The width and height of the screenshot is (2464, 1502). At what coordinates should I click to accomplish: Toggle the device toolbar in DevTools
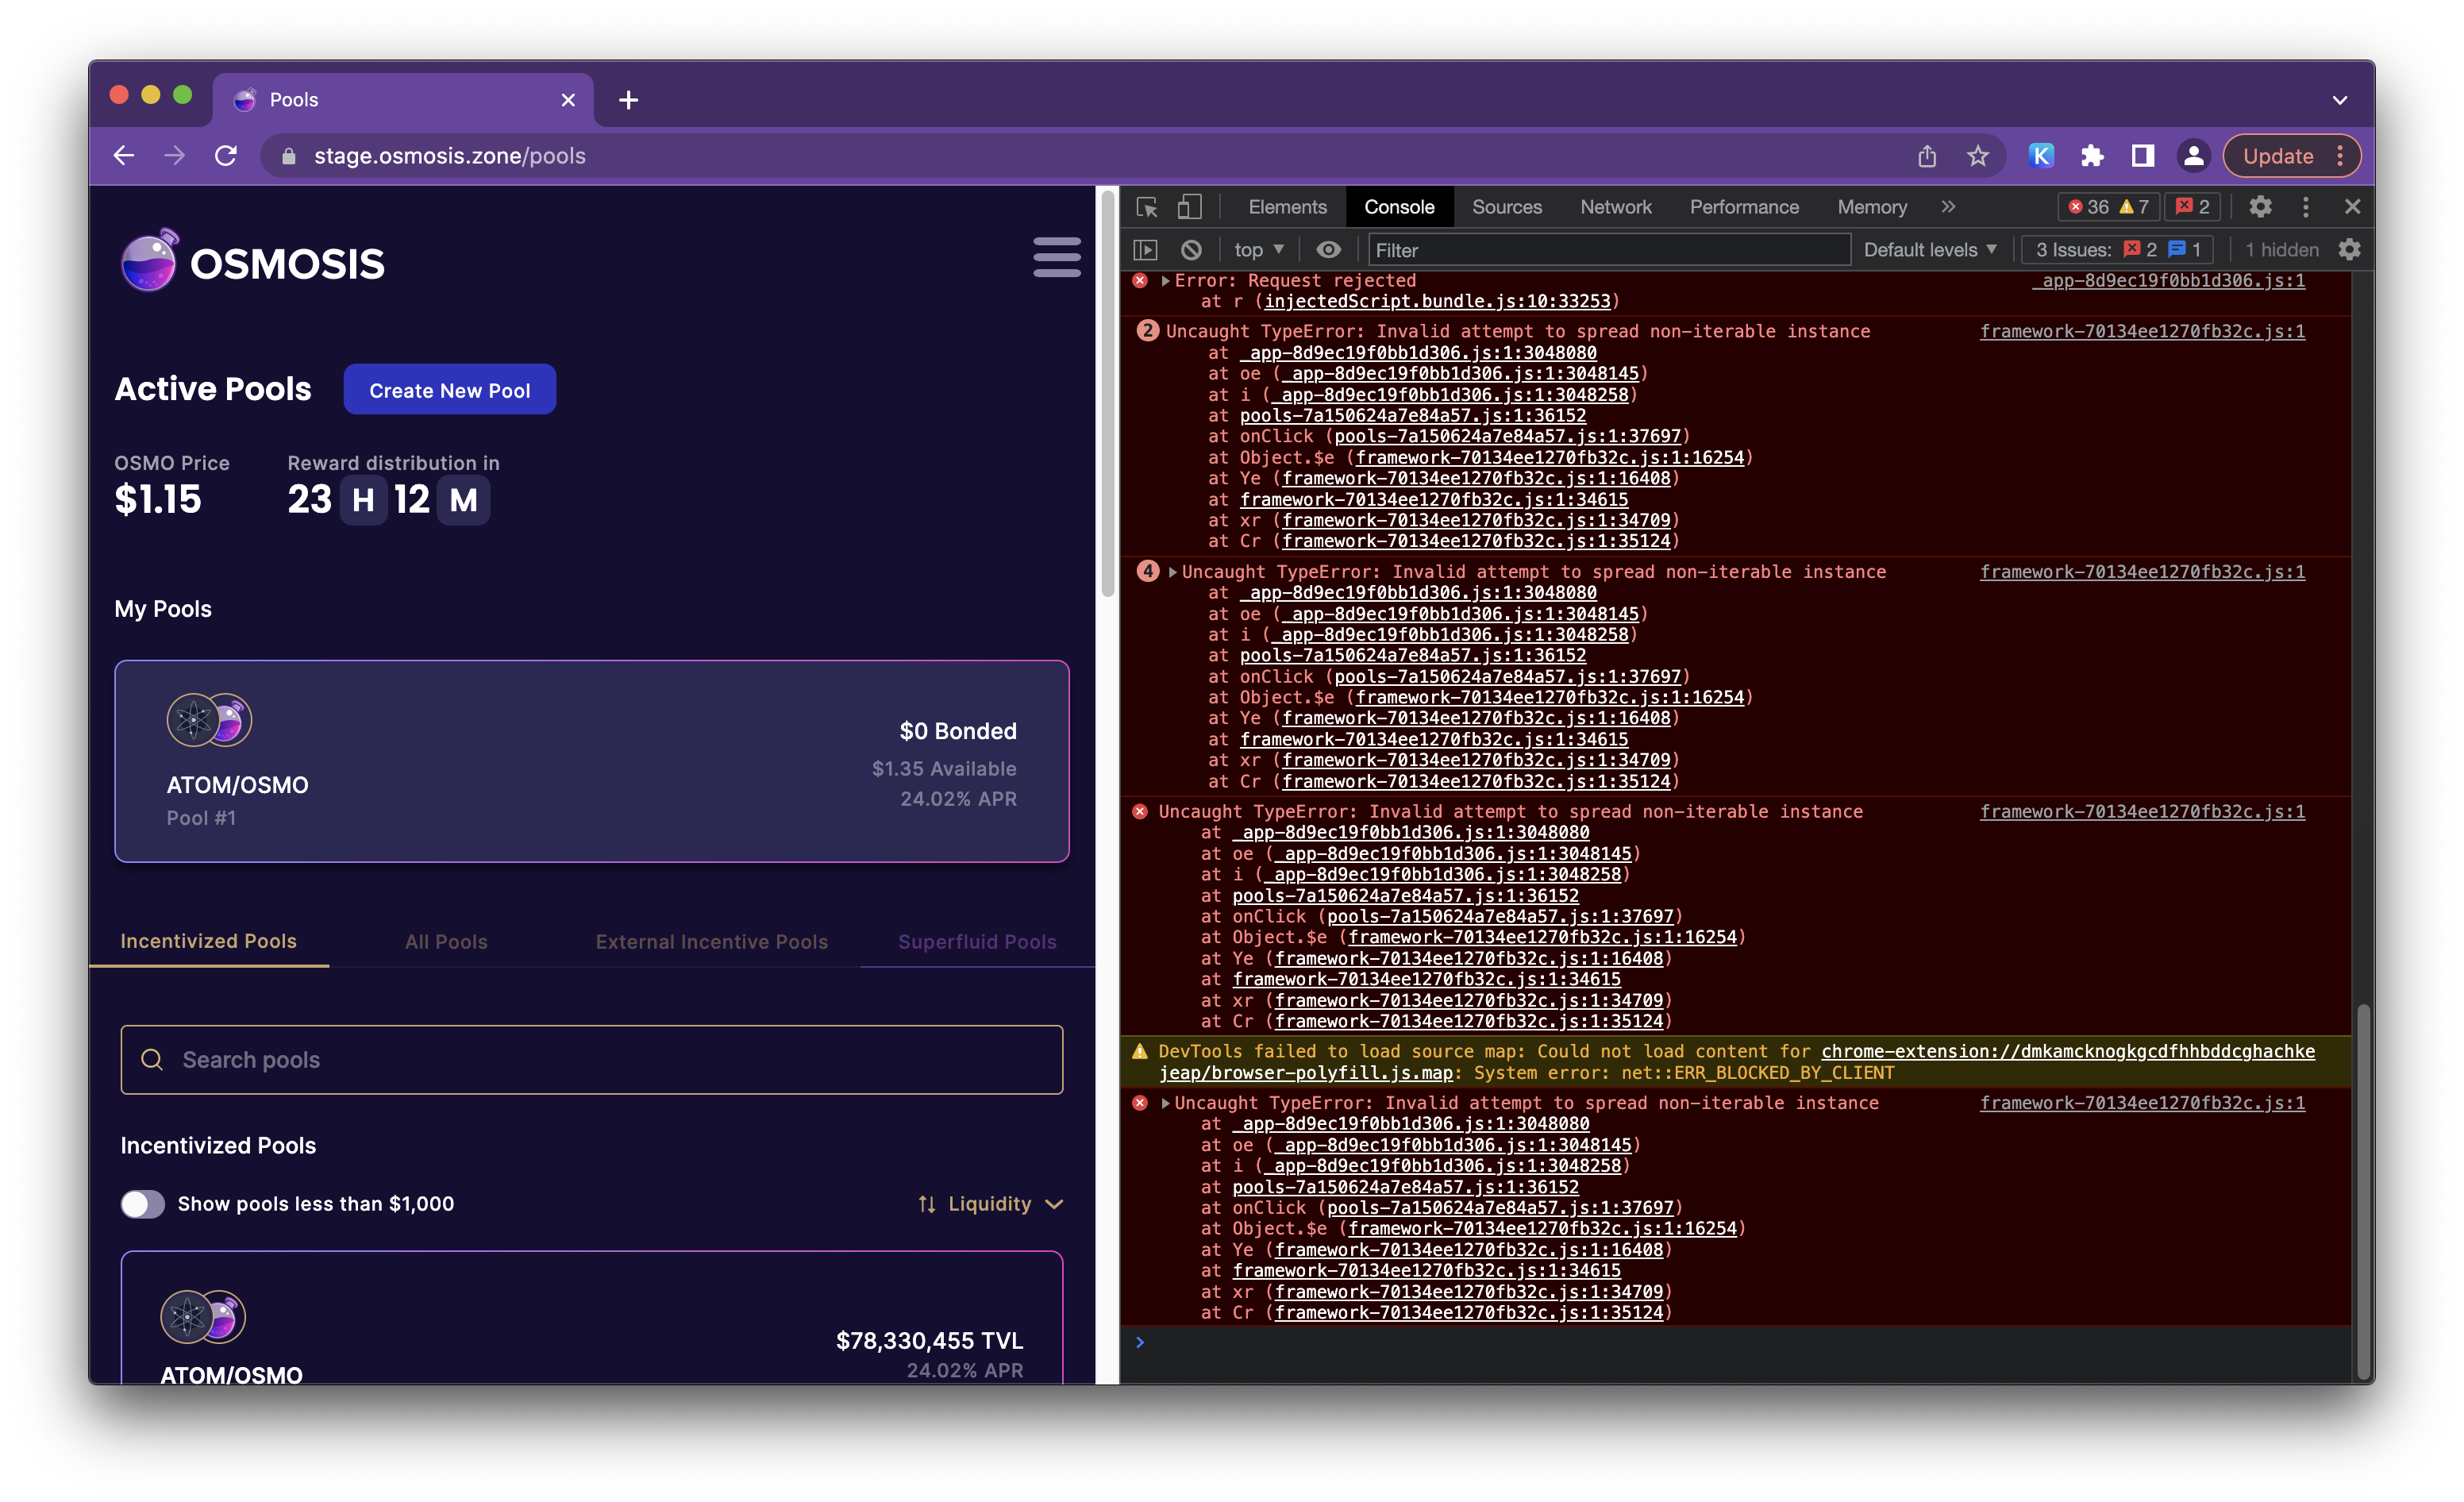(1190, 207)
